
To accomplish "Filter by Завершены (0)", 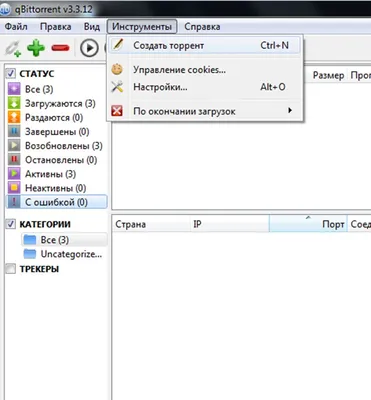I will [x=57, y=132].
